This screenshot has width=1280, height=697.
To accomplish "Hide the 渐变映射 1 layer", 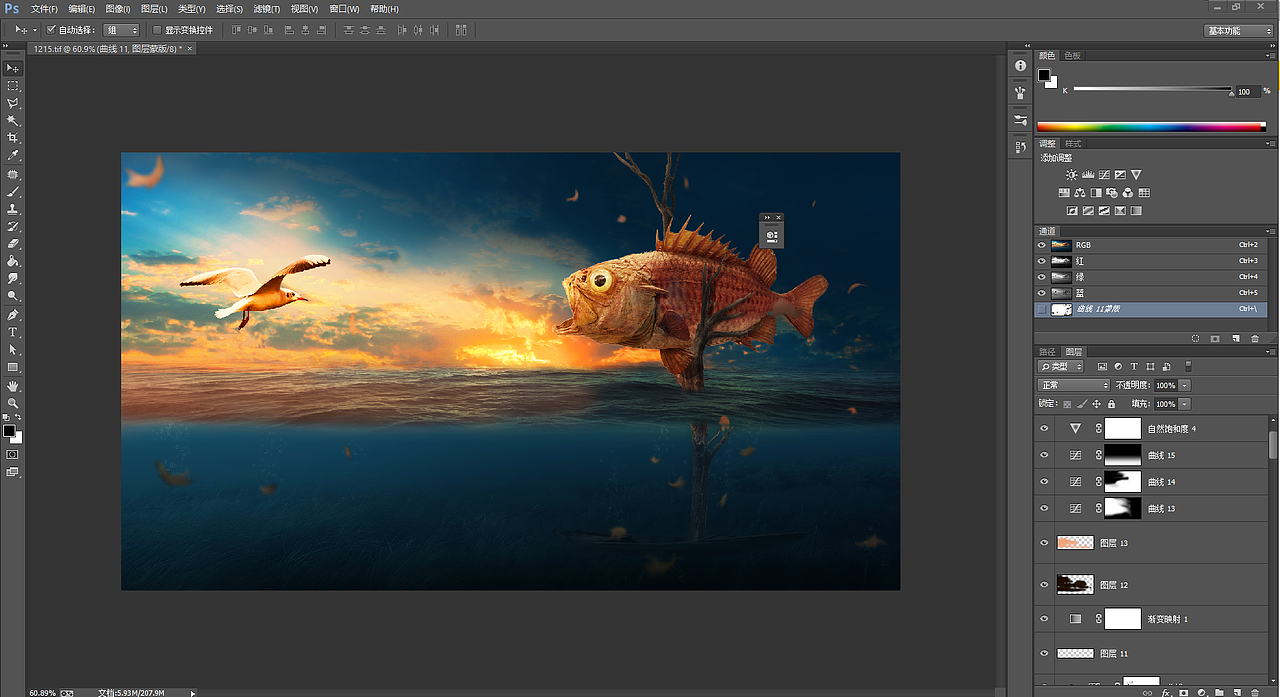I will pos(1045,619).
